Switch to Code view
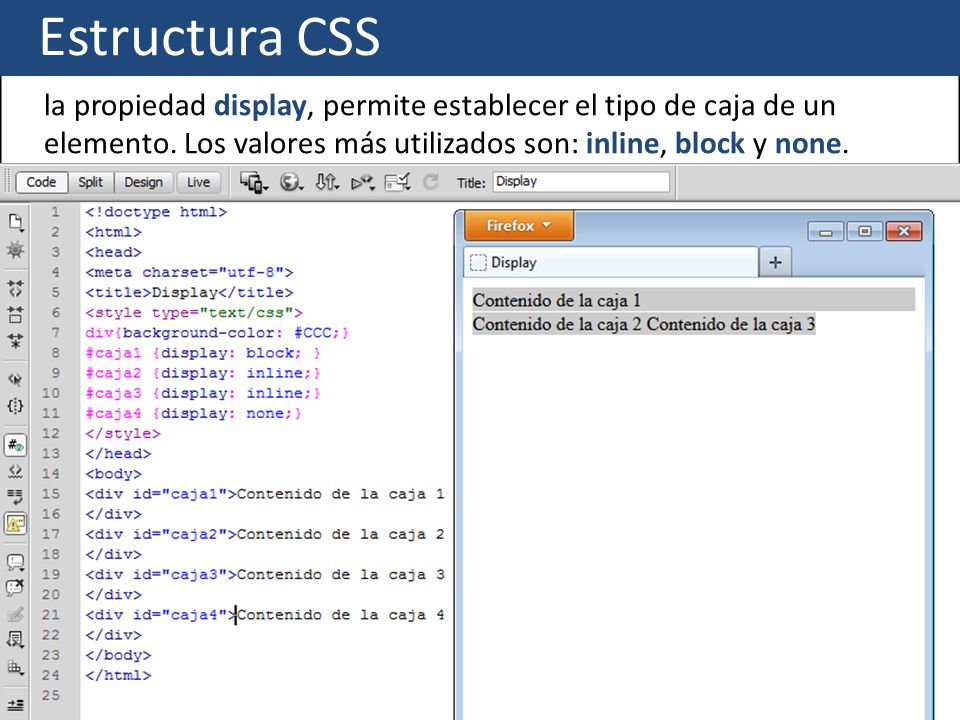 (x=41, y=182)
